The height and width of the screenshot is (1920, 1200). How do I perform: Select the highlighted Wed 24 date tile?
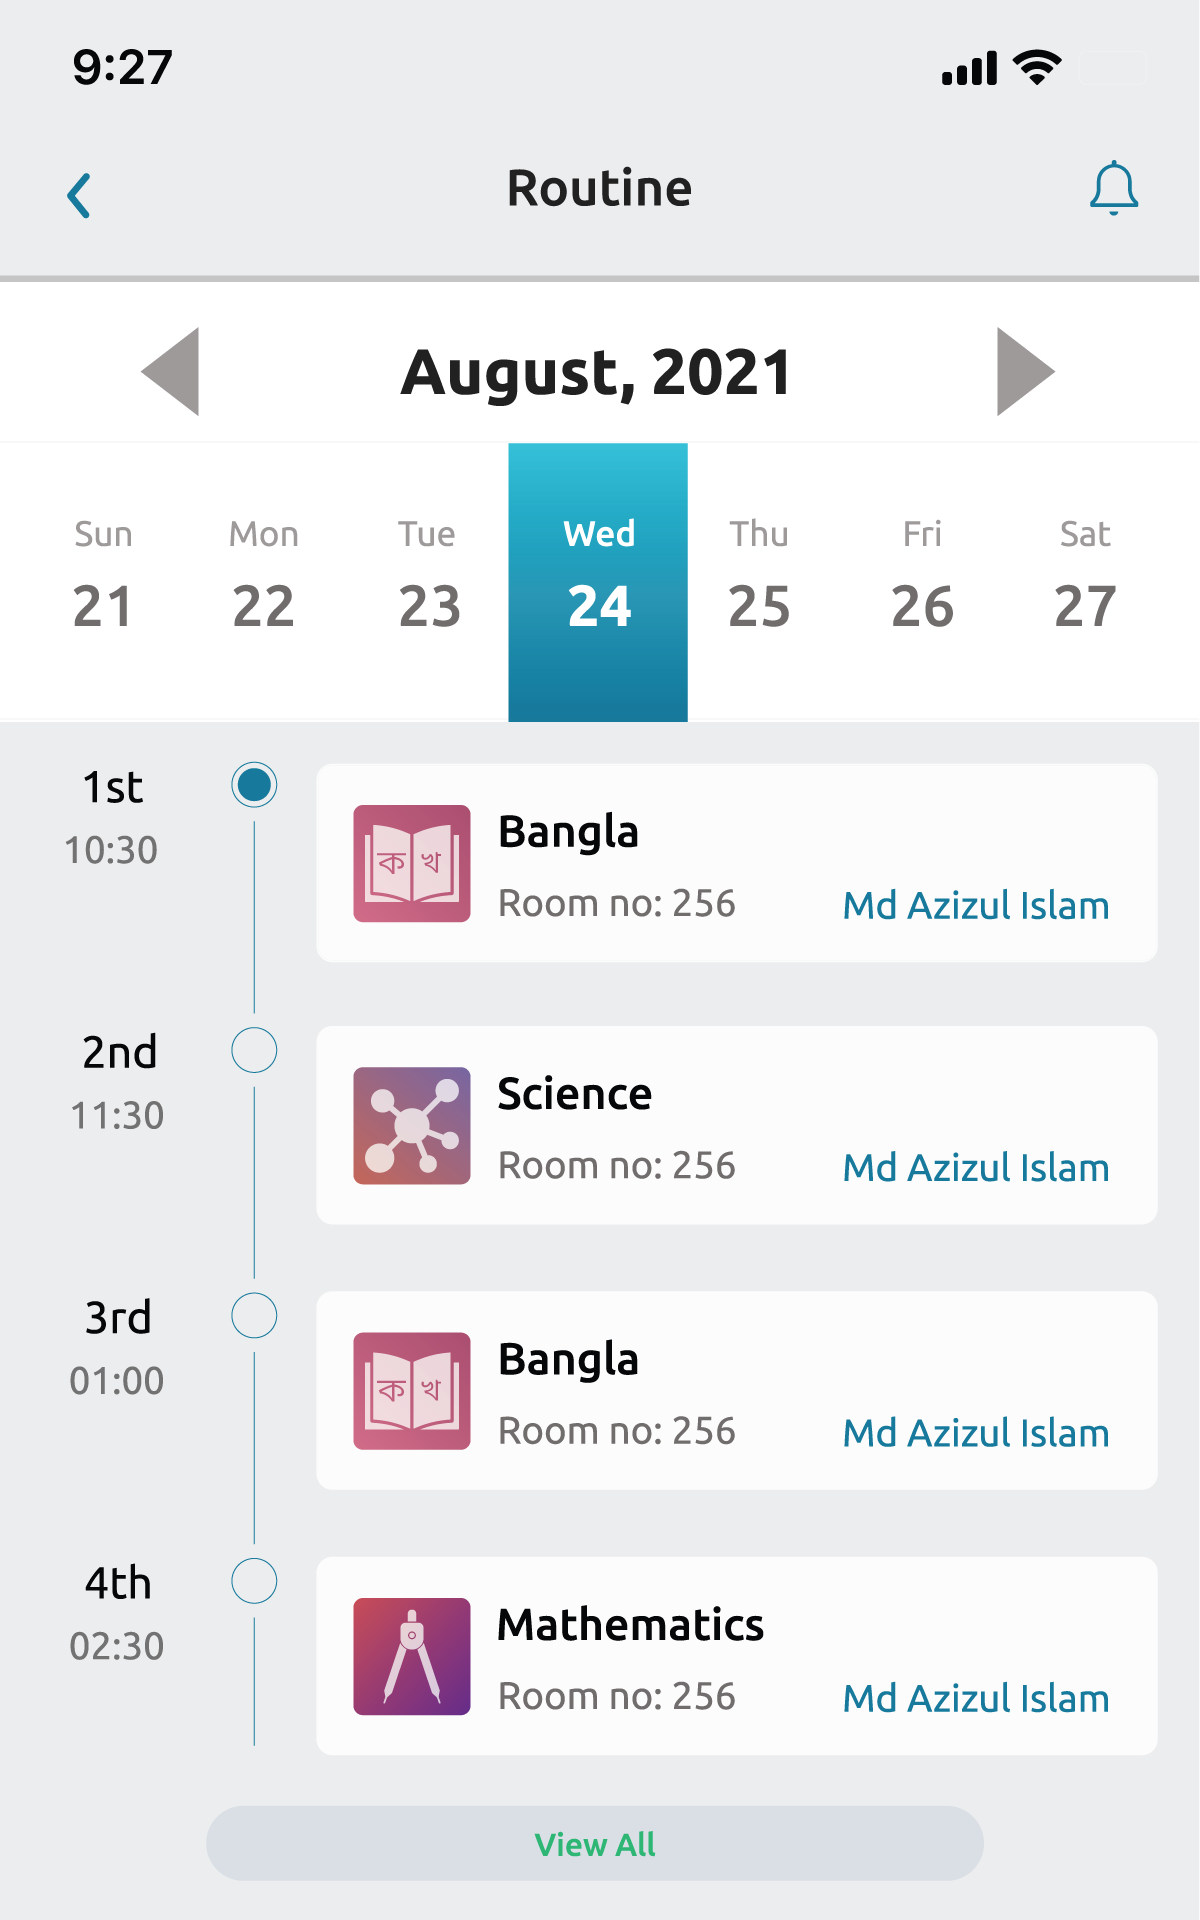point(598,580)
